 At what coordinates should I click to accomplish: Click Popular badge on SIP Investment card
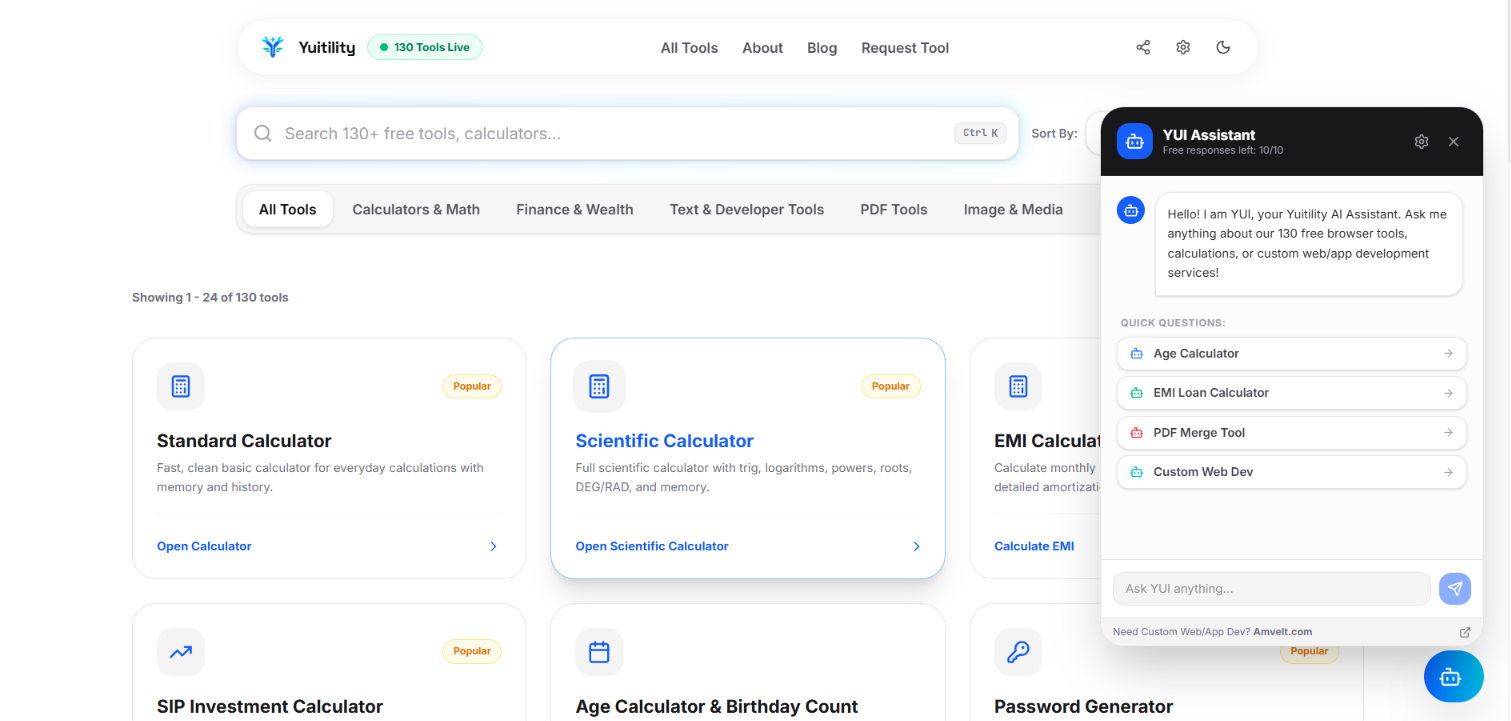(472, 651)
